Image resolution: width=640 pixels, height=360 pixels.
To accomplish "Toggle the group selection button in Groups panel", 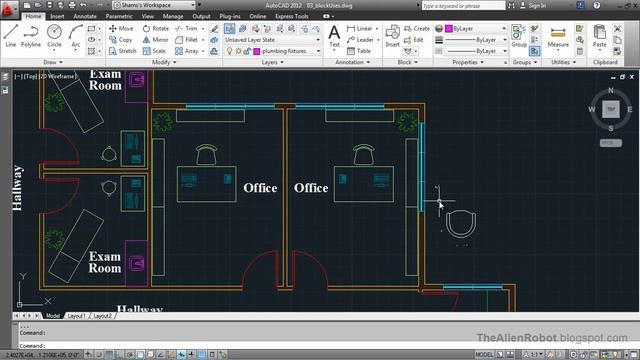I will (x=534, y=51).
